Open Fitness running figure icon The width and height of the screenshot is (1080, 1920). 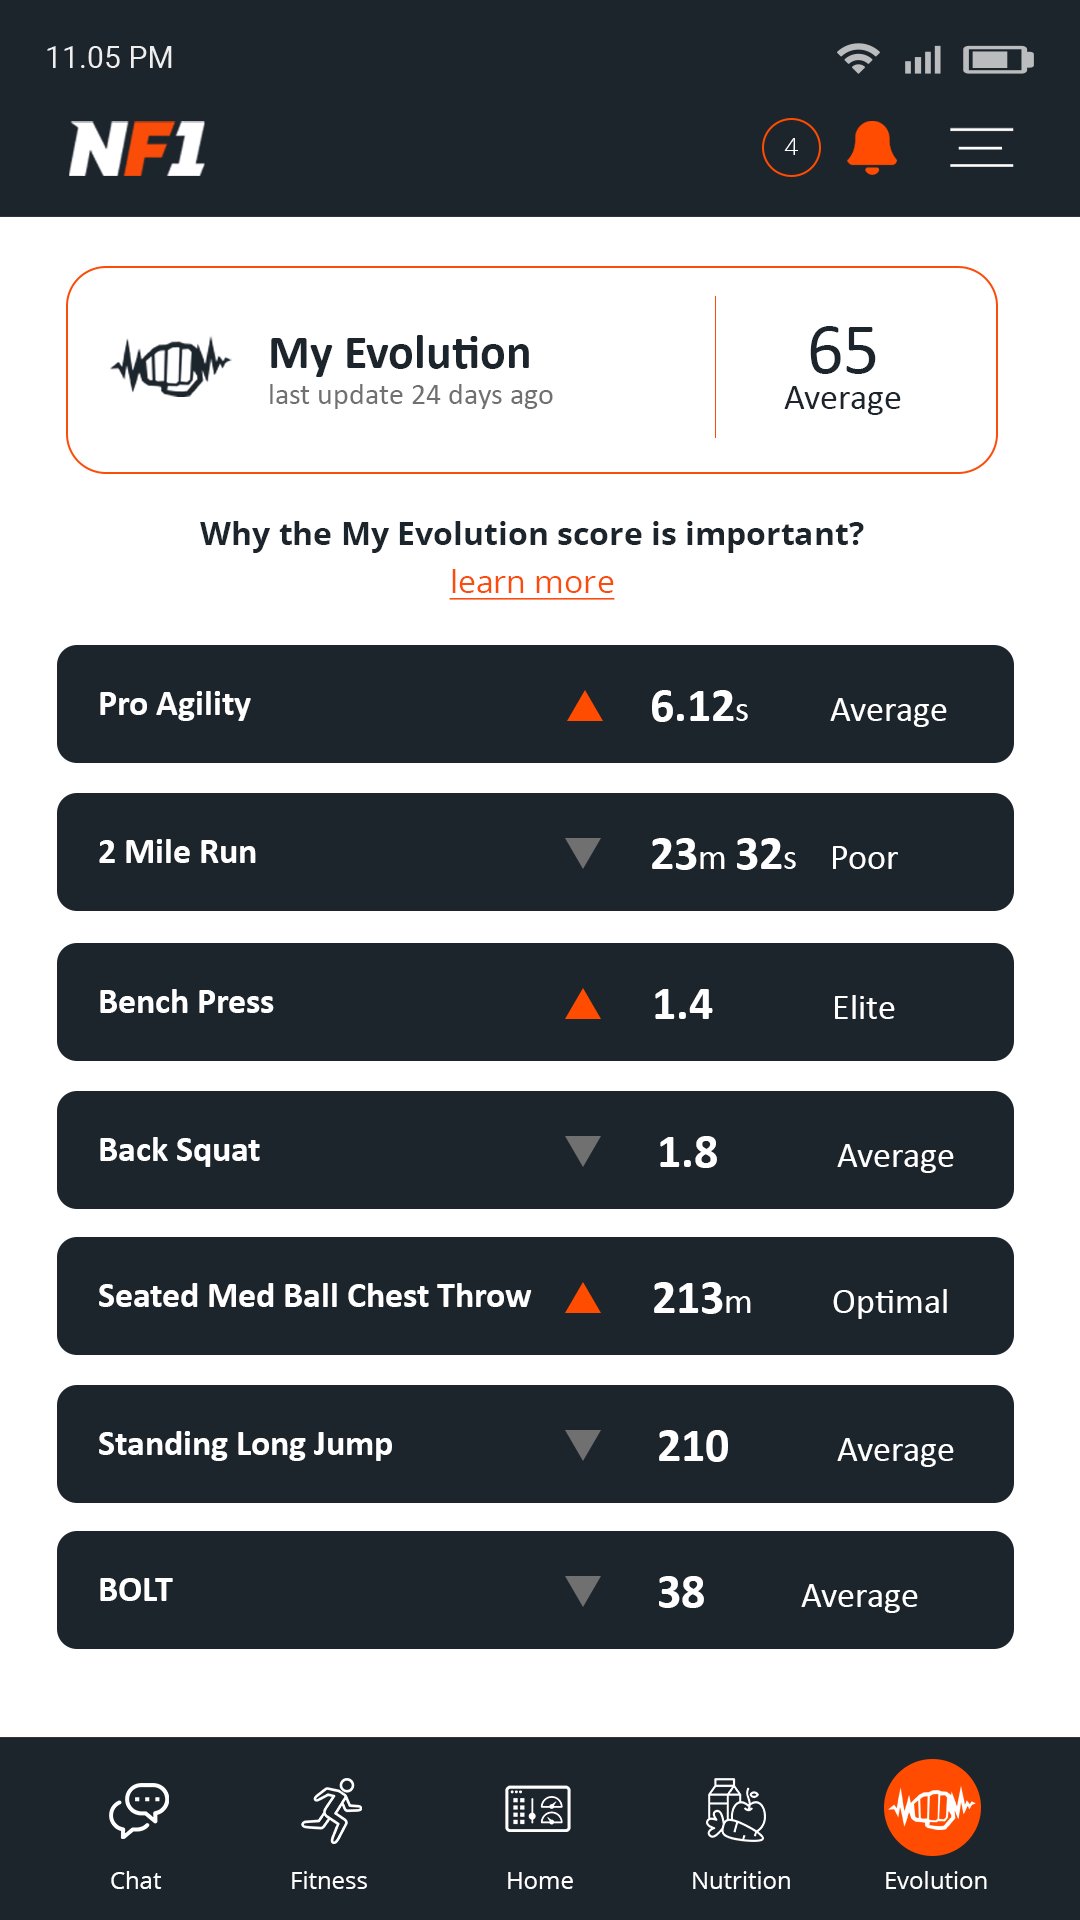331,1810
